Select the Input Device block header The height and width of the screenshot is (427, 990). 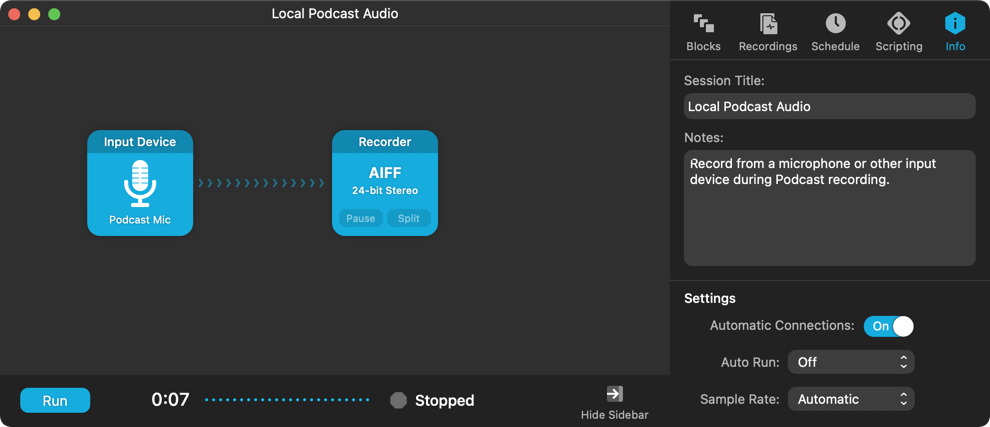point(140,141)
